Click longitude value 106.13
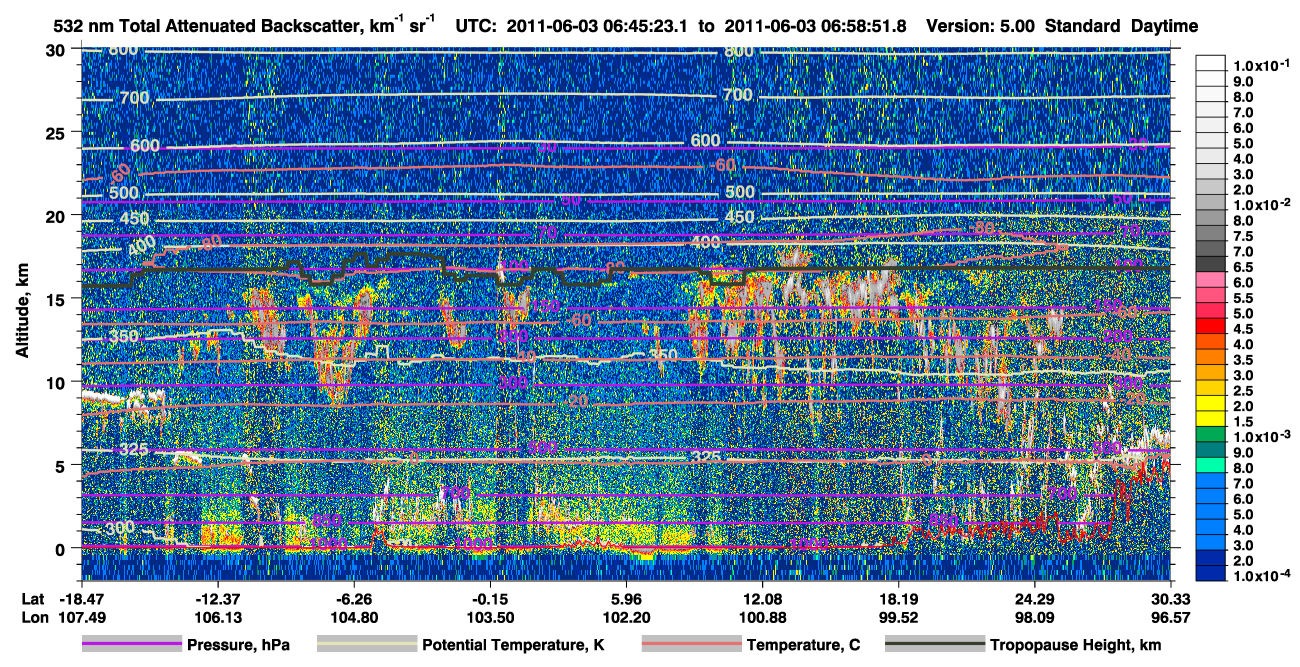 216,617
